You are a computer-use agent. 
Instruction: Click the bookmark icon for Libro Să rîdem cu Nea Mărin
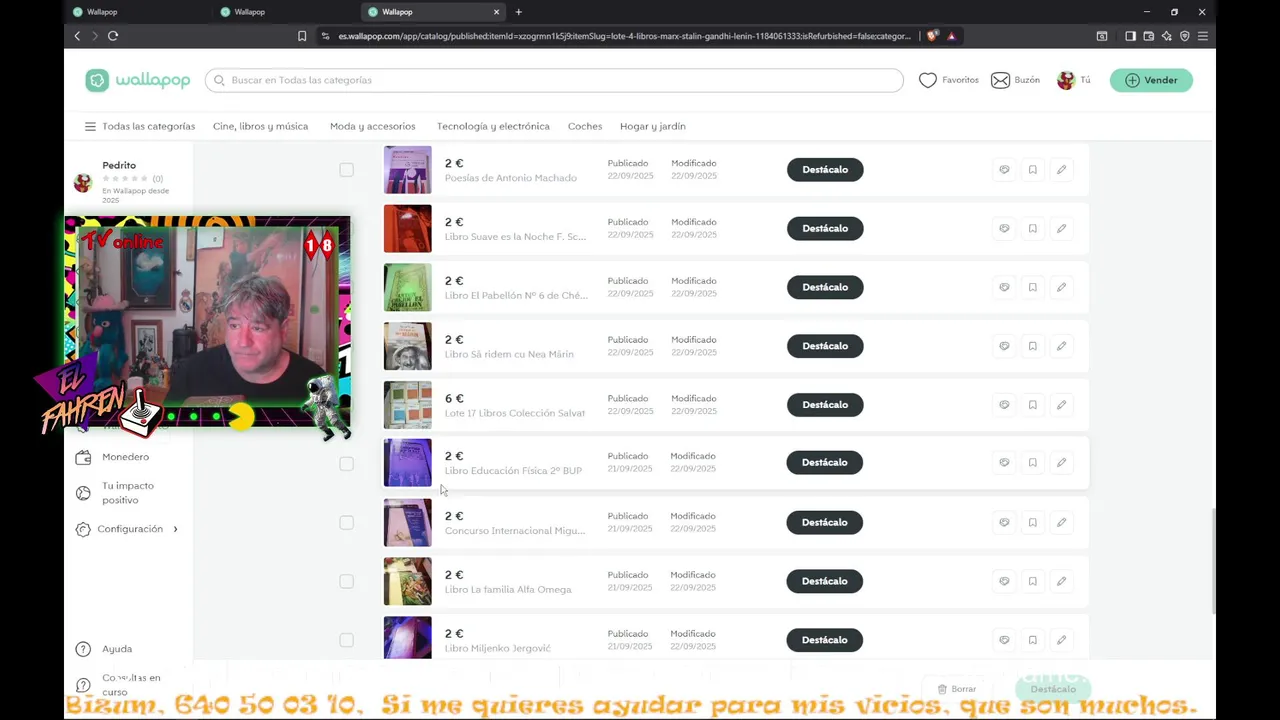(x=1033, y=346)
